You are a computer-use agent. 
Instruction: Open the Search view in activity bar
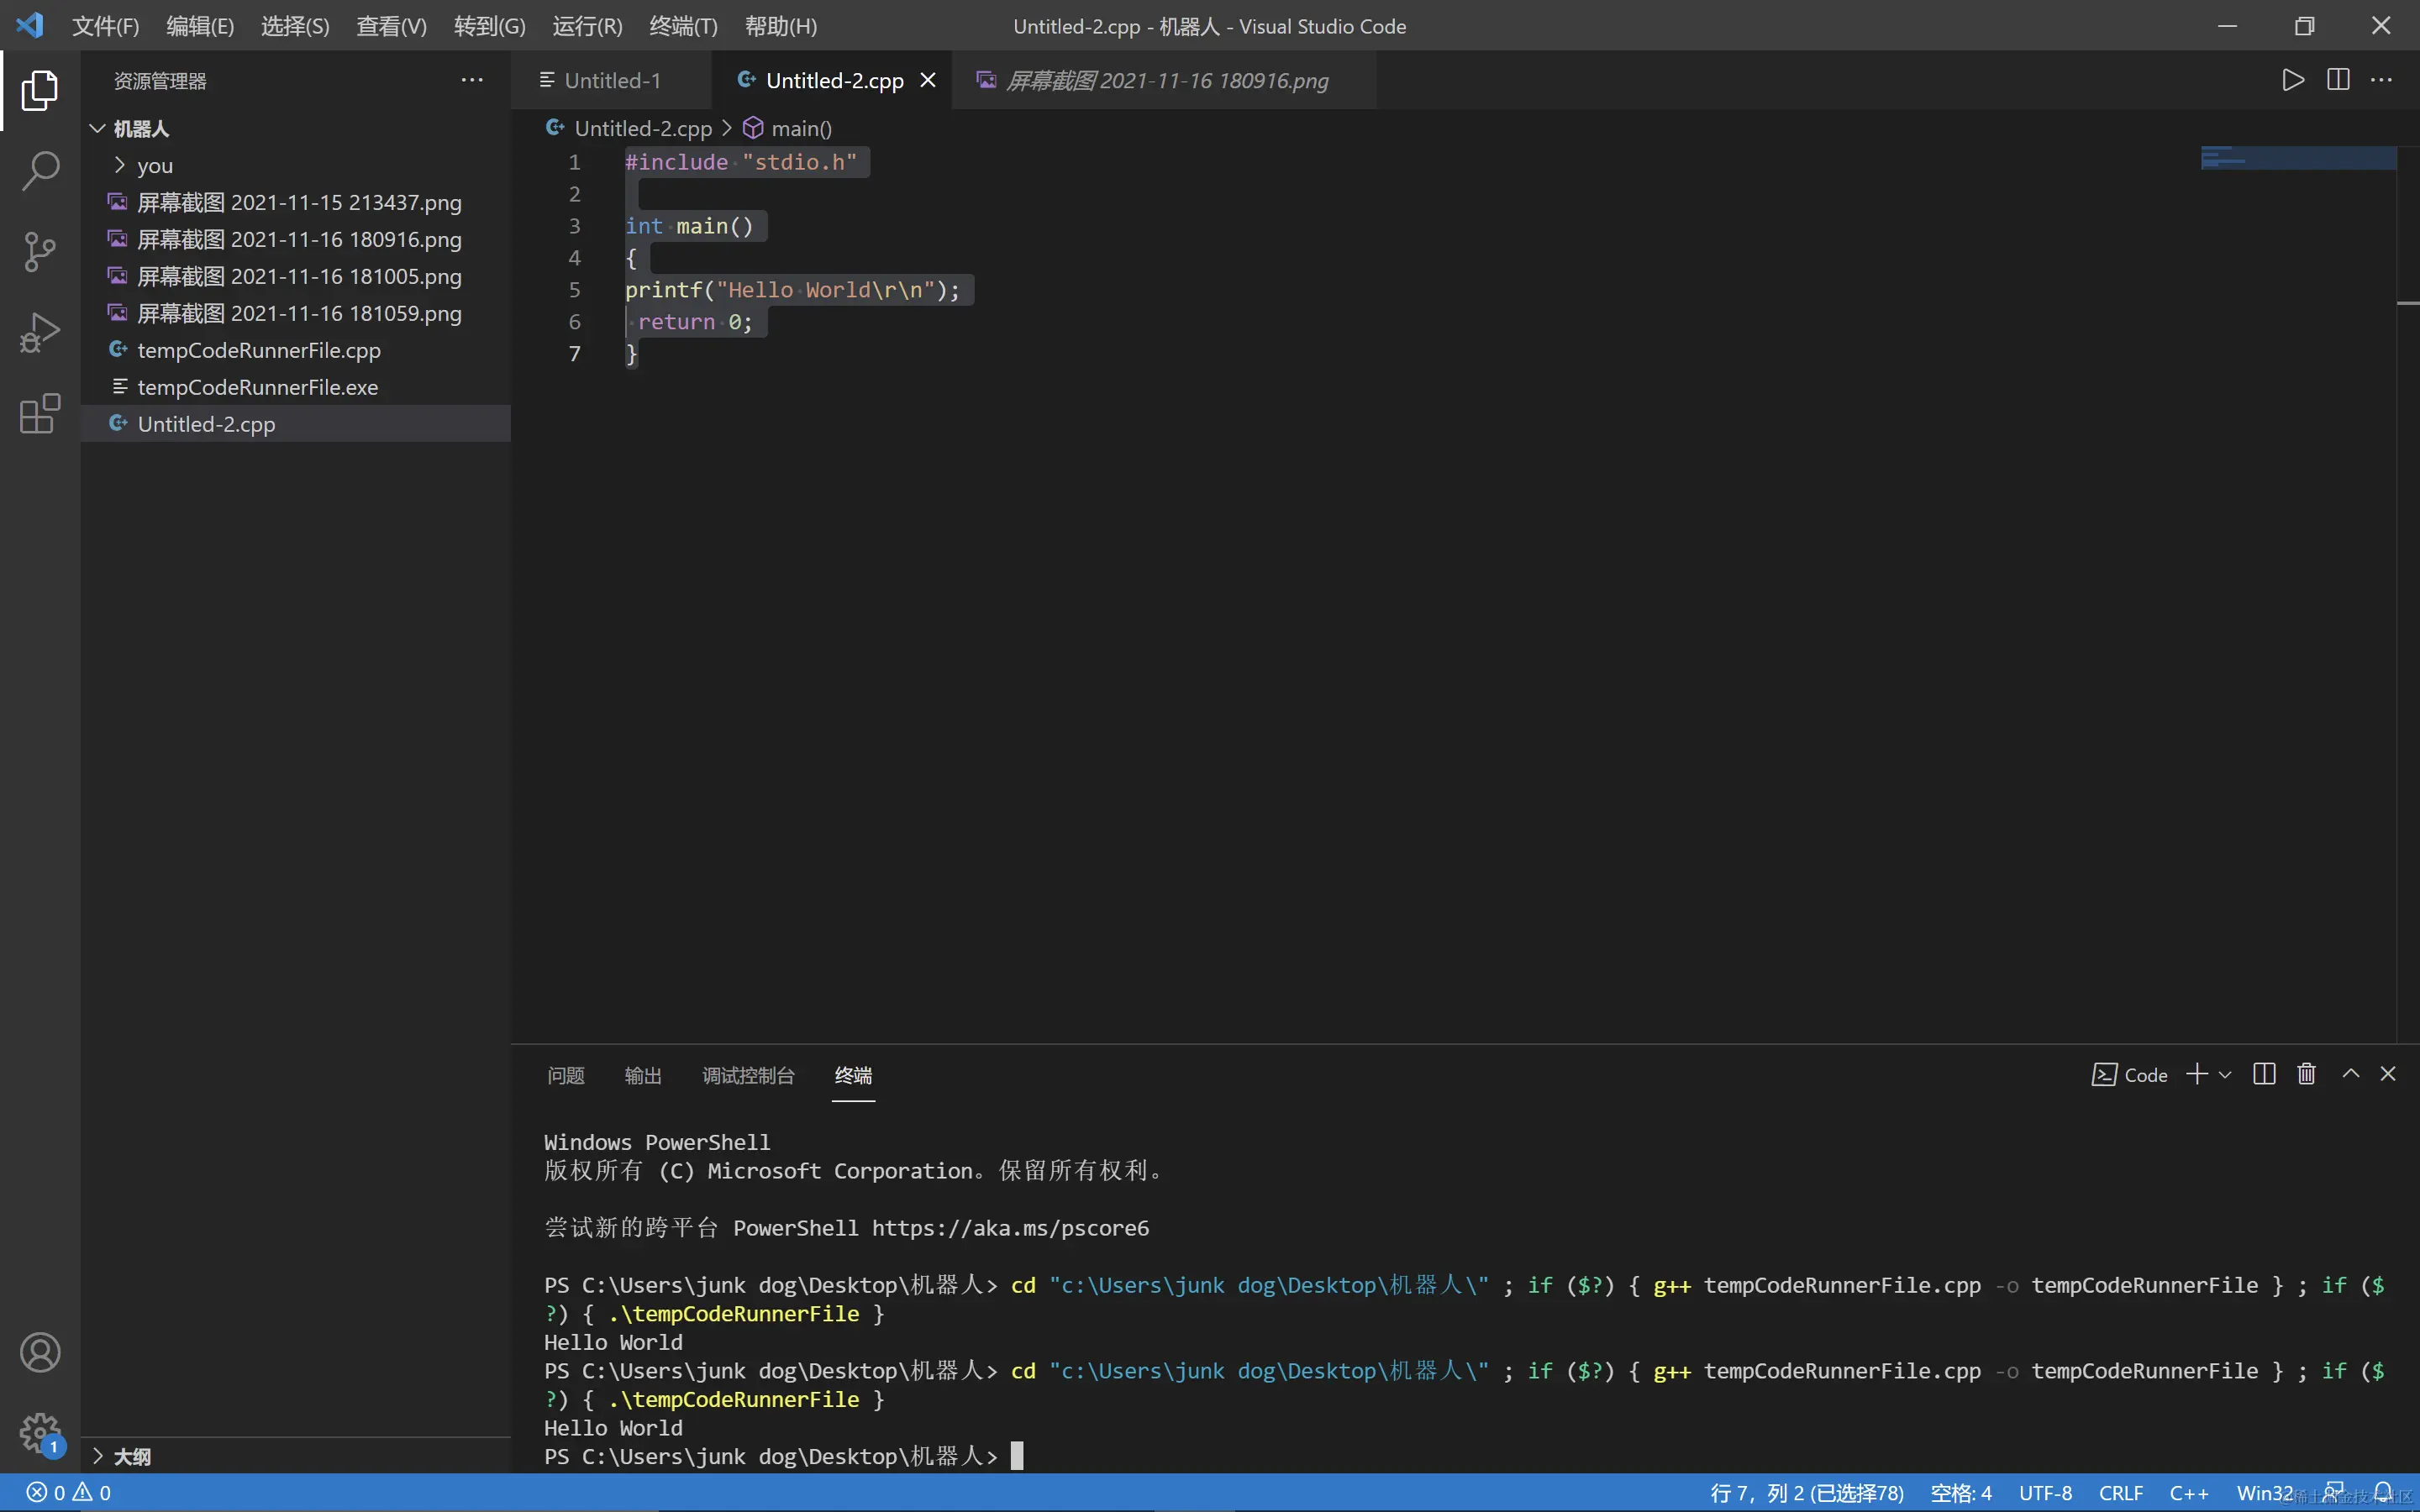click(40, 171)
